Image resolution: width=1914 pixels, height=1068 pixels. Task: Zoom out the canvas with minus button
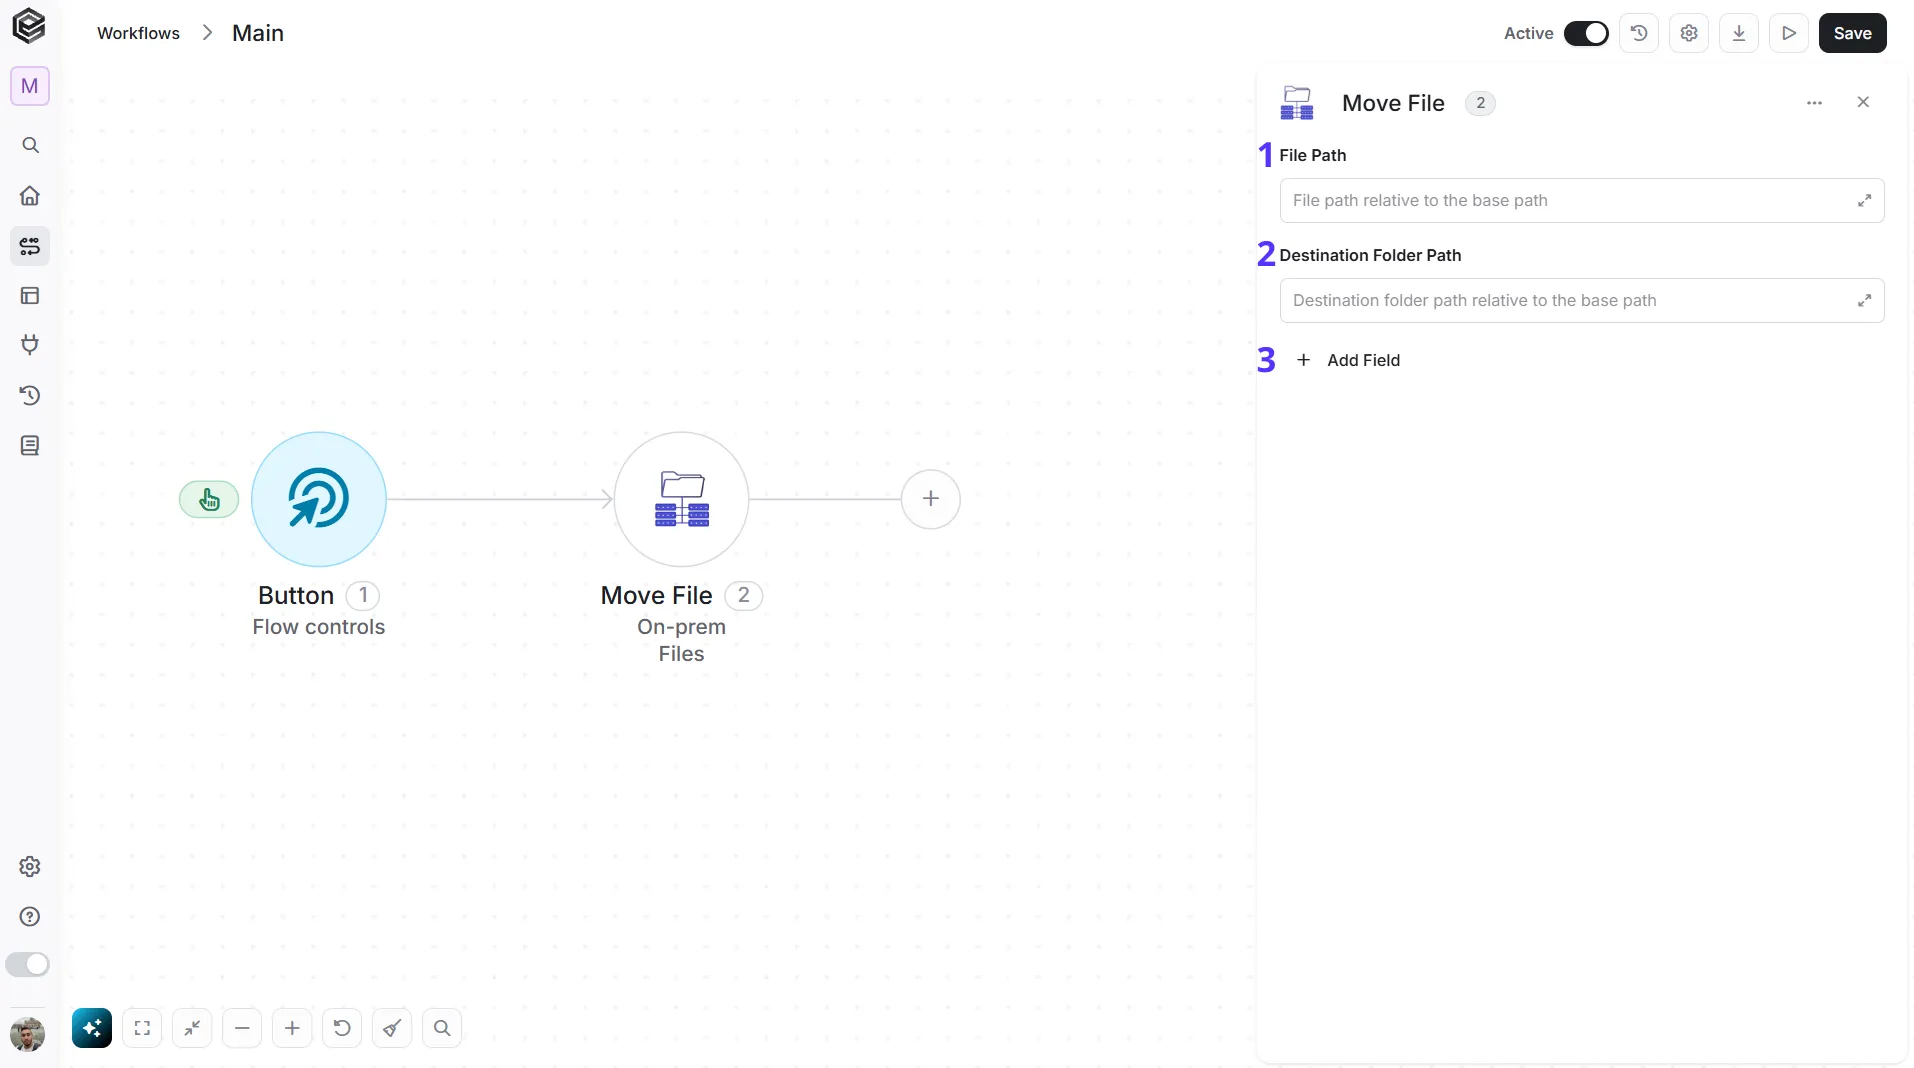[x=242, y=1028]
